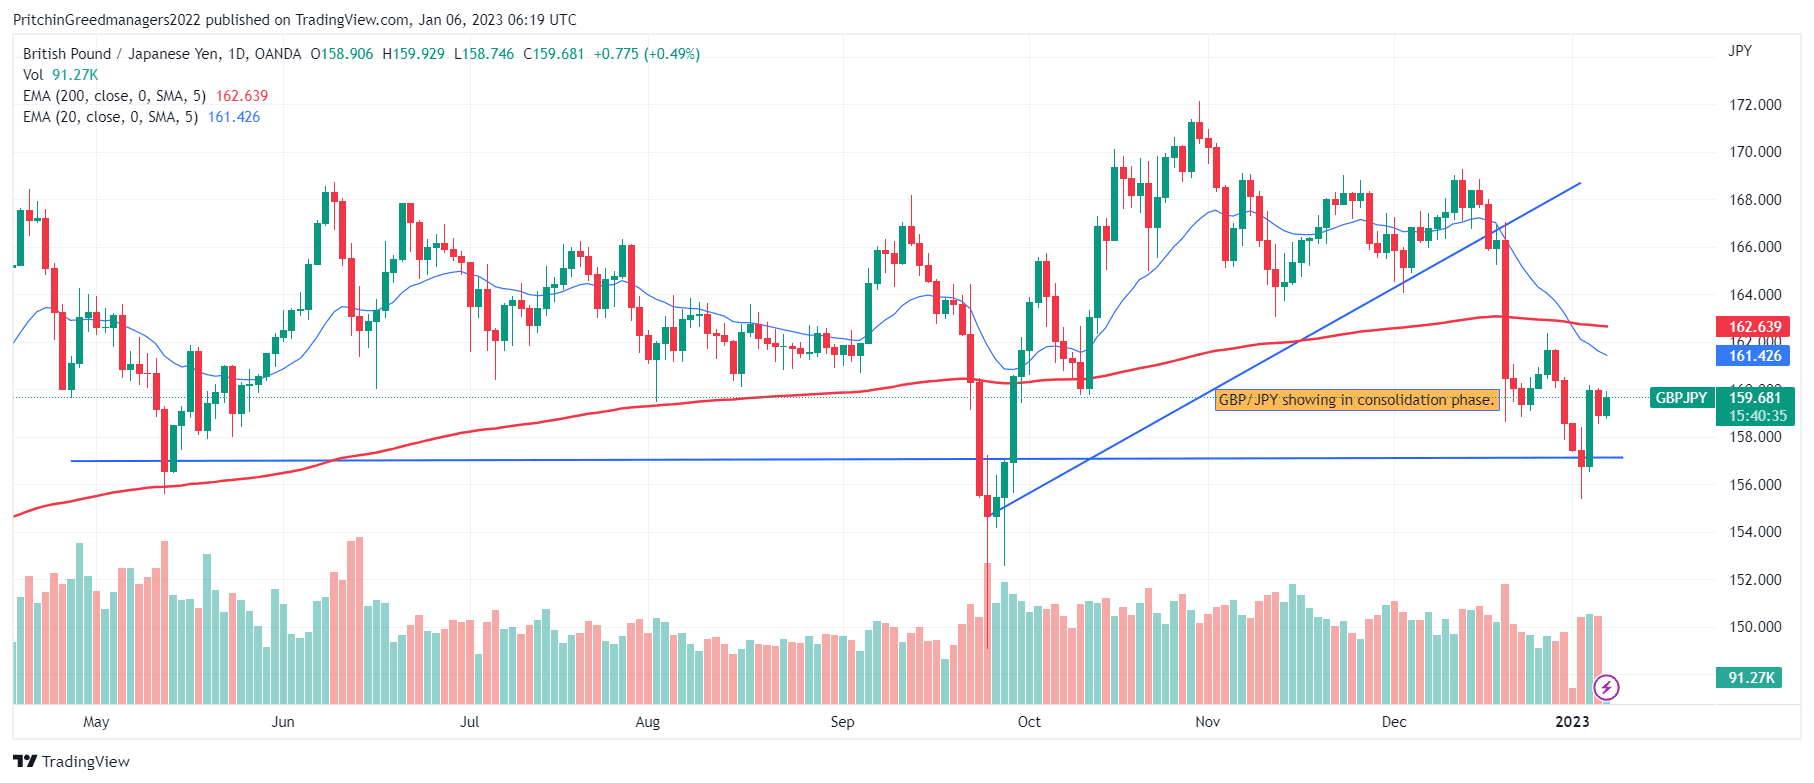Click the 159.681 current price label
1814x783 pixels.
click(x=1755, y=398)
